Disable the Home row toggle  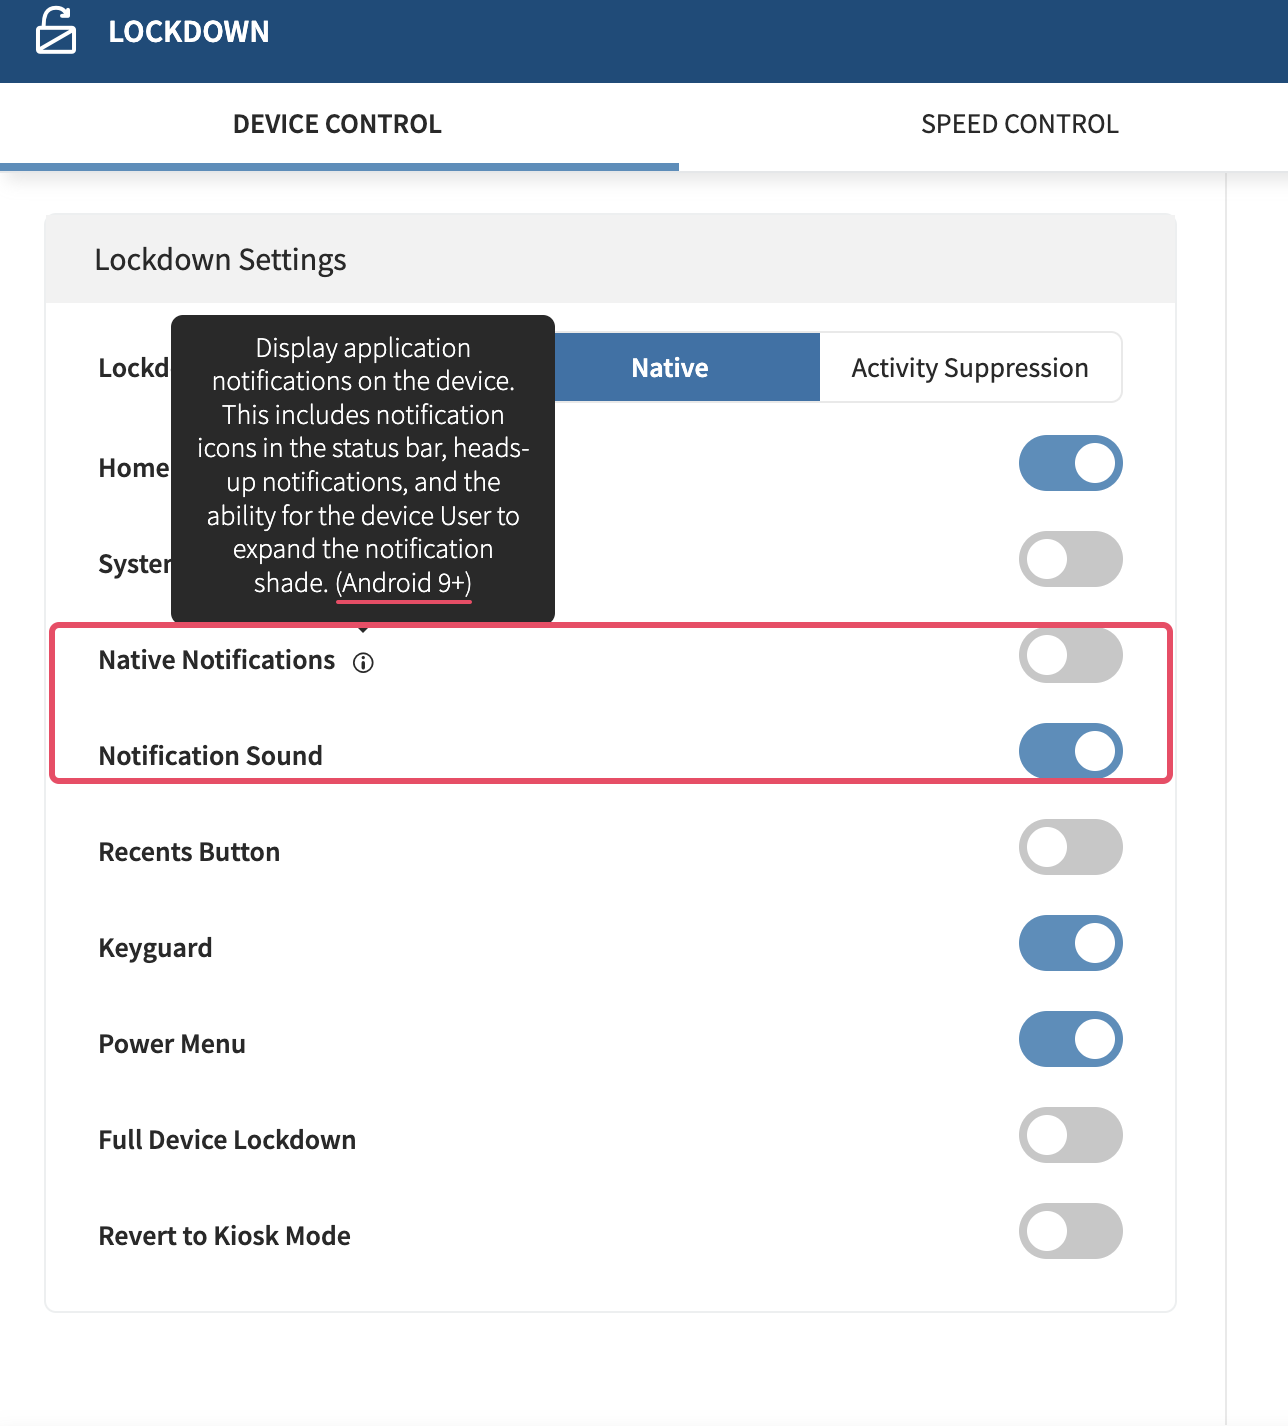coord(1070,464)
